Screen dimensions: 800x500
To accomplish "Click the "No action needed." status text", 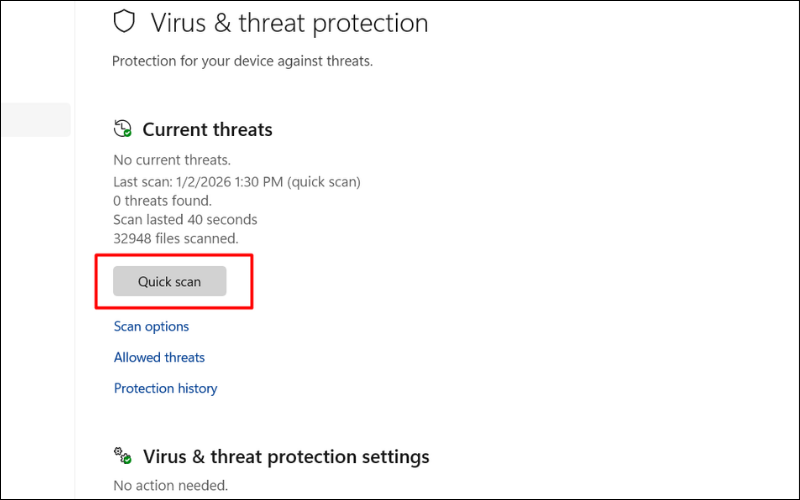I will pyautogui.click(x=170, y=486).
